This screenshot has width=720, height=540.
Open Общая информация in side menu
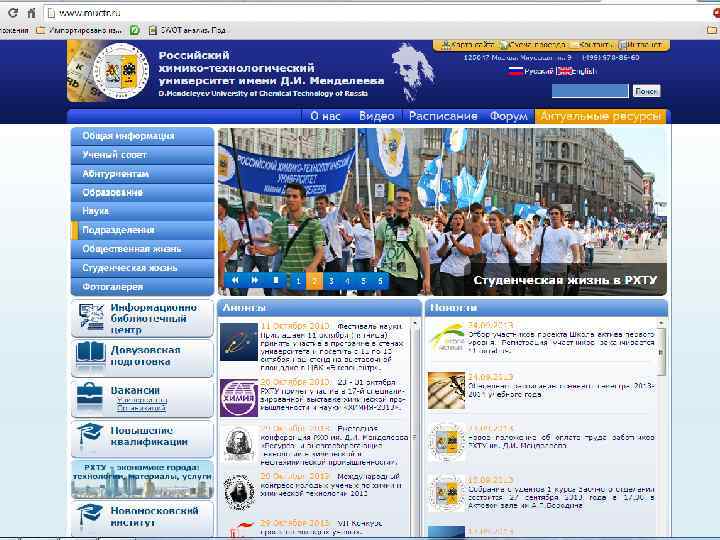pyautogui.click(x=142, y=136)
